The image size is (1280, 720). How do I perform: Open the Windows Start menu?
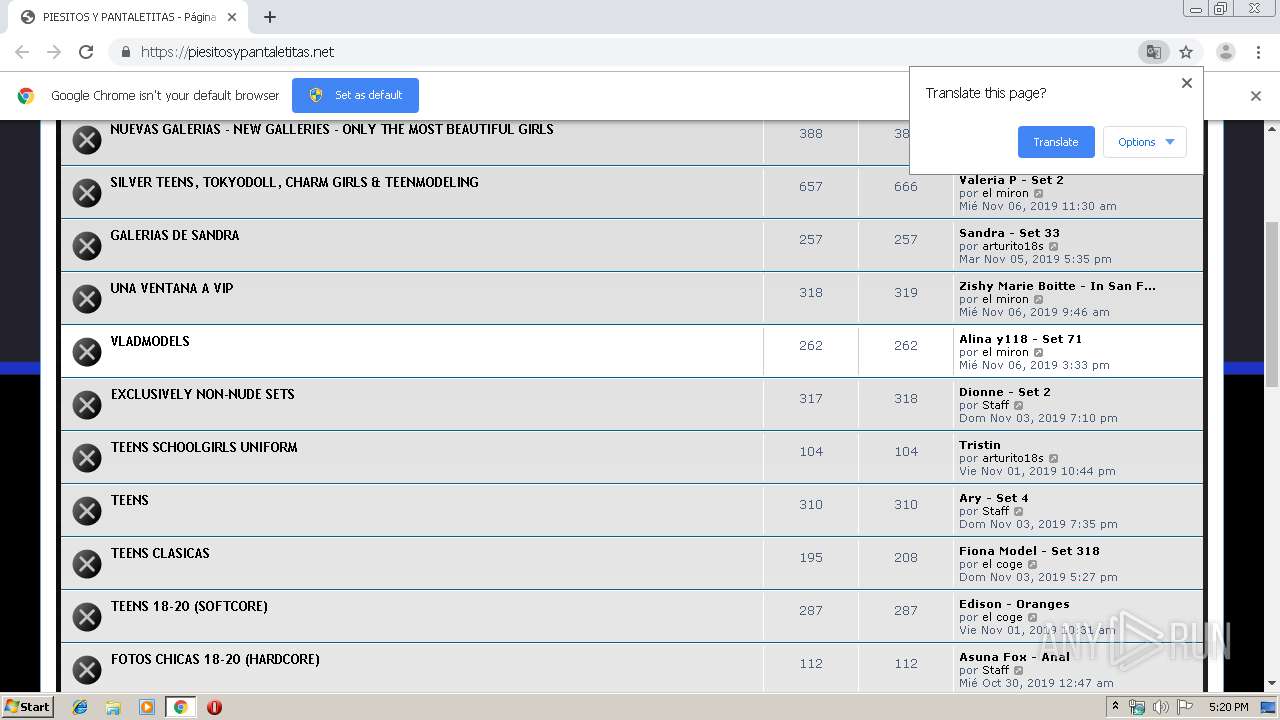click(28, 707)
